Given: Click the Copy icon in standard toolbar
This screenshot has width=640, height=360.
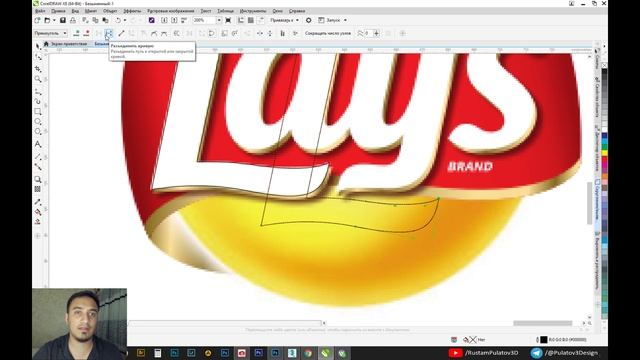Looking at the screenshot, I should coord(96,20).
